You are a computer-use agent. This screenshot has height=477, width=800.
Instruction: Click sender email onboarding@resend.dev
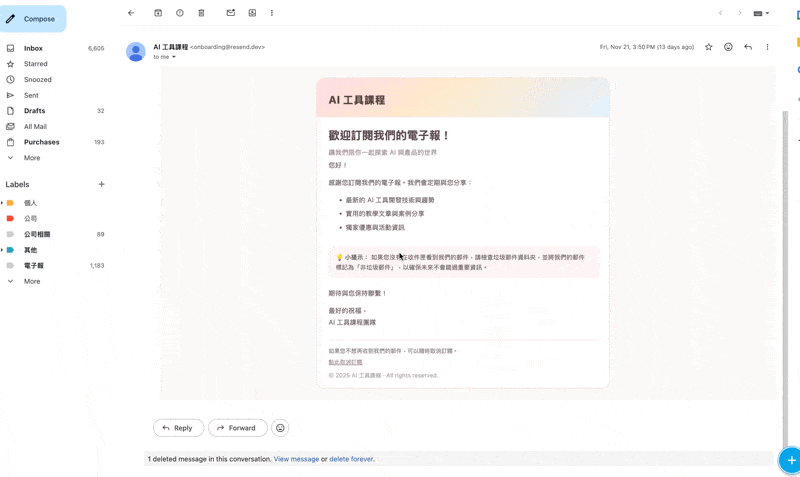(x=228, y=47)
